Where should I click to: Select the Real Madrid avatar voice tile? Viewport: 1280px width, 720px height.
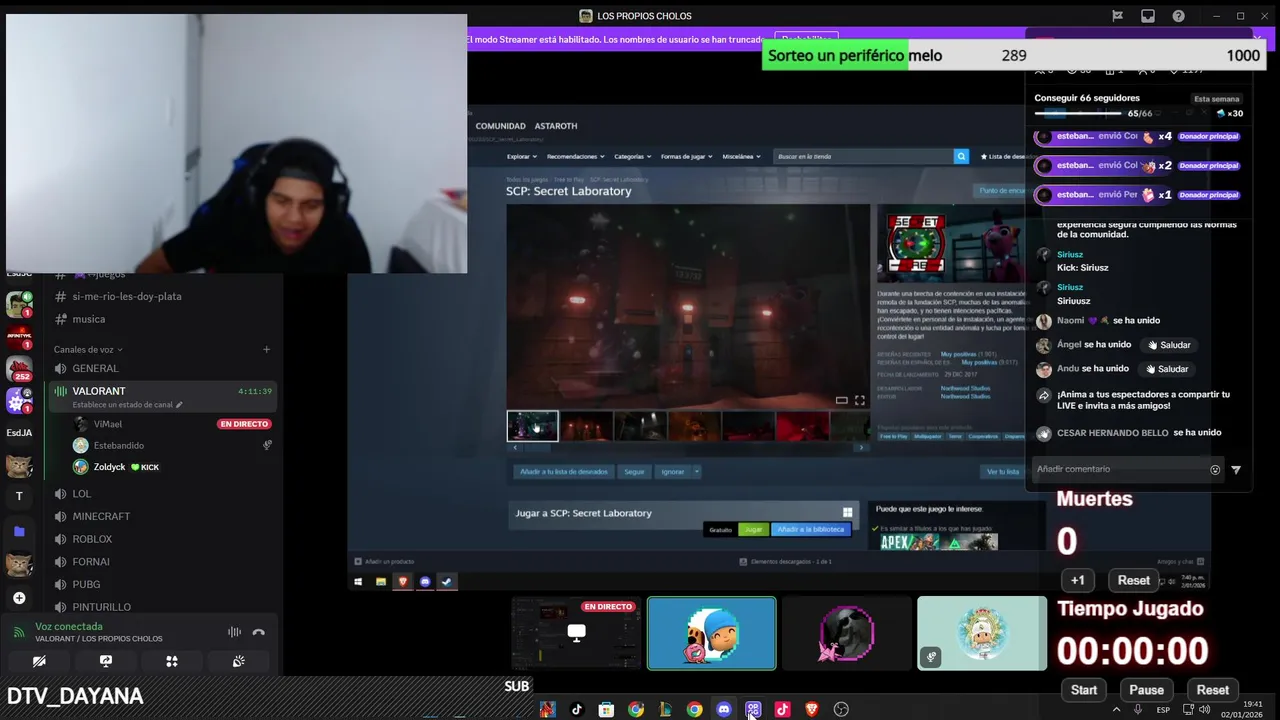982,633
